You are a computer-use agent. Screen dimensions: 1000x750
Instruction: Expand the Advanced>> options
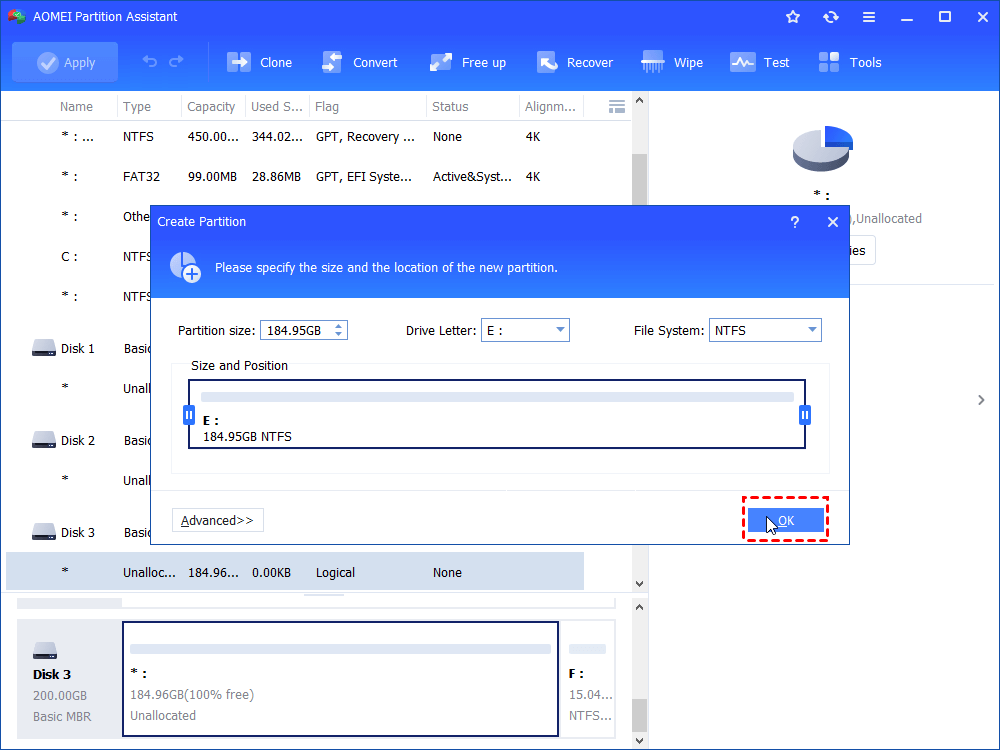[x=217, y=520]
